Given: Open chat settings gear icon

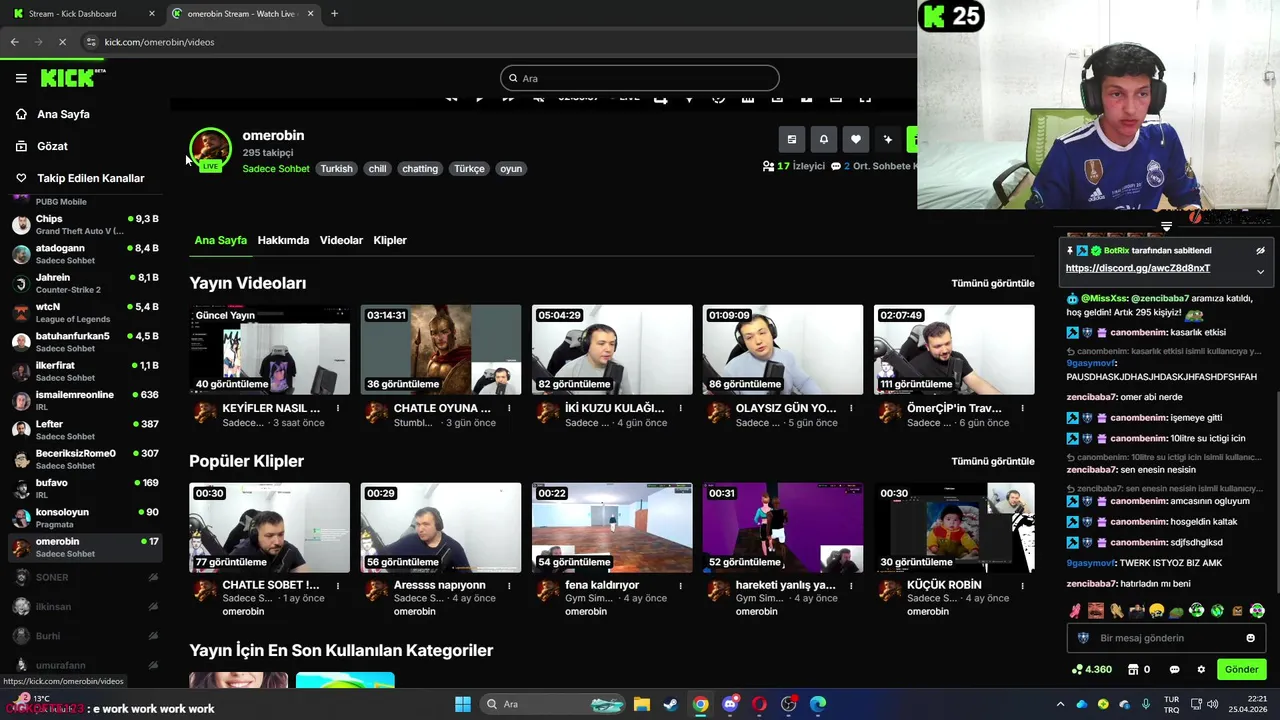Looking at the screenshot, I should [1201, 670].
